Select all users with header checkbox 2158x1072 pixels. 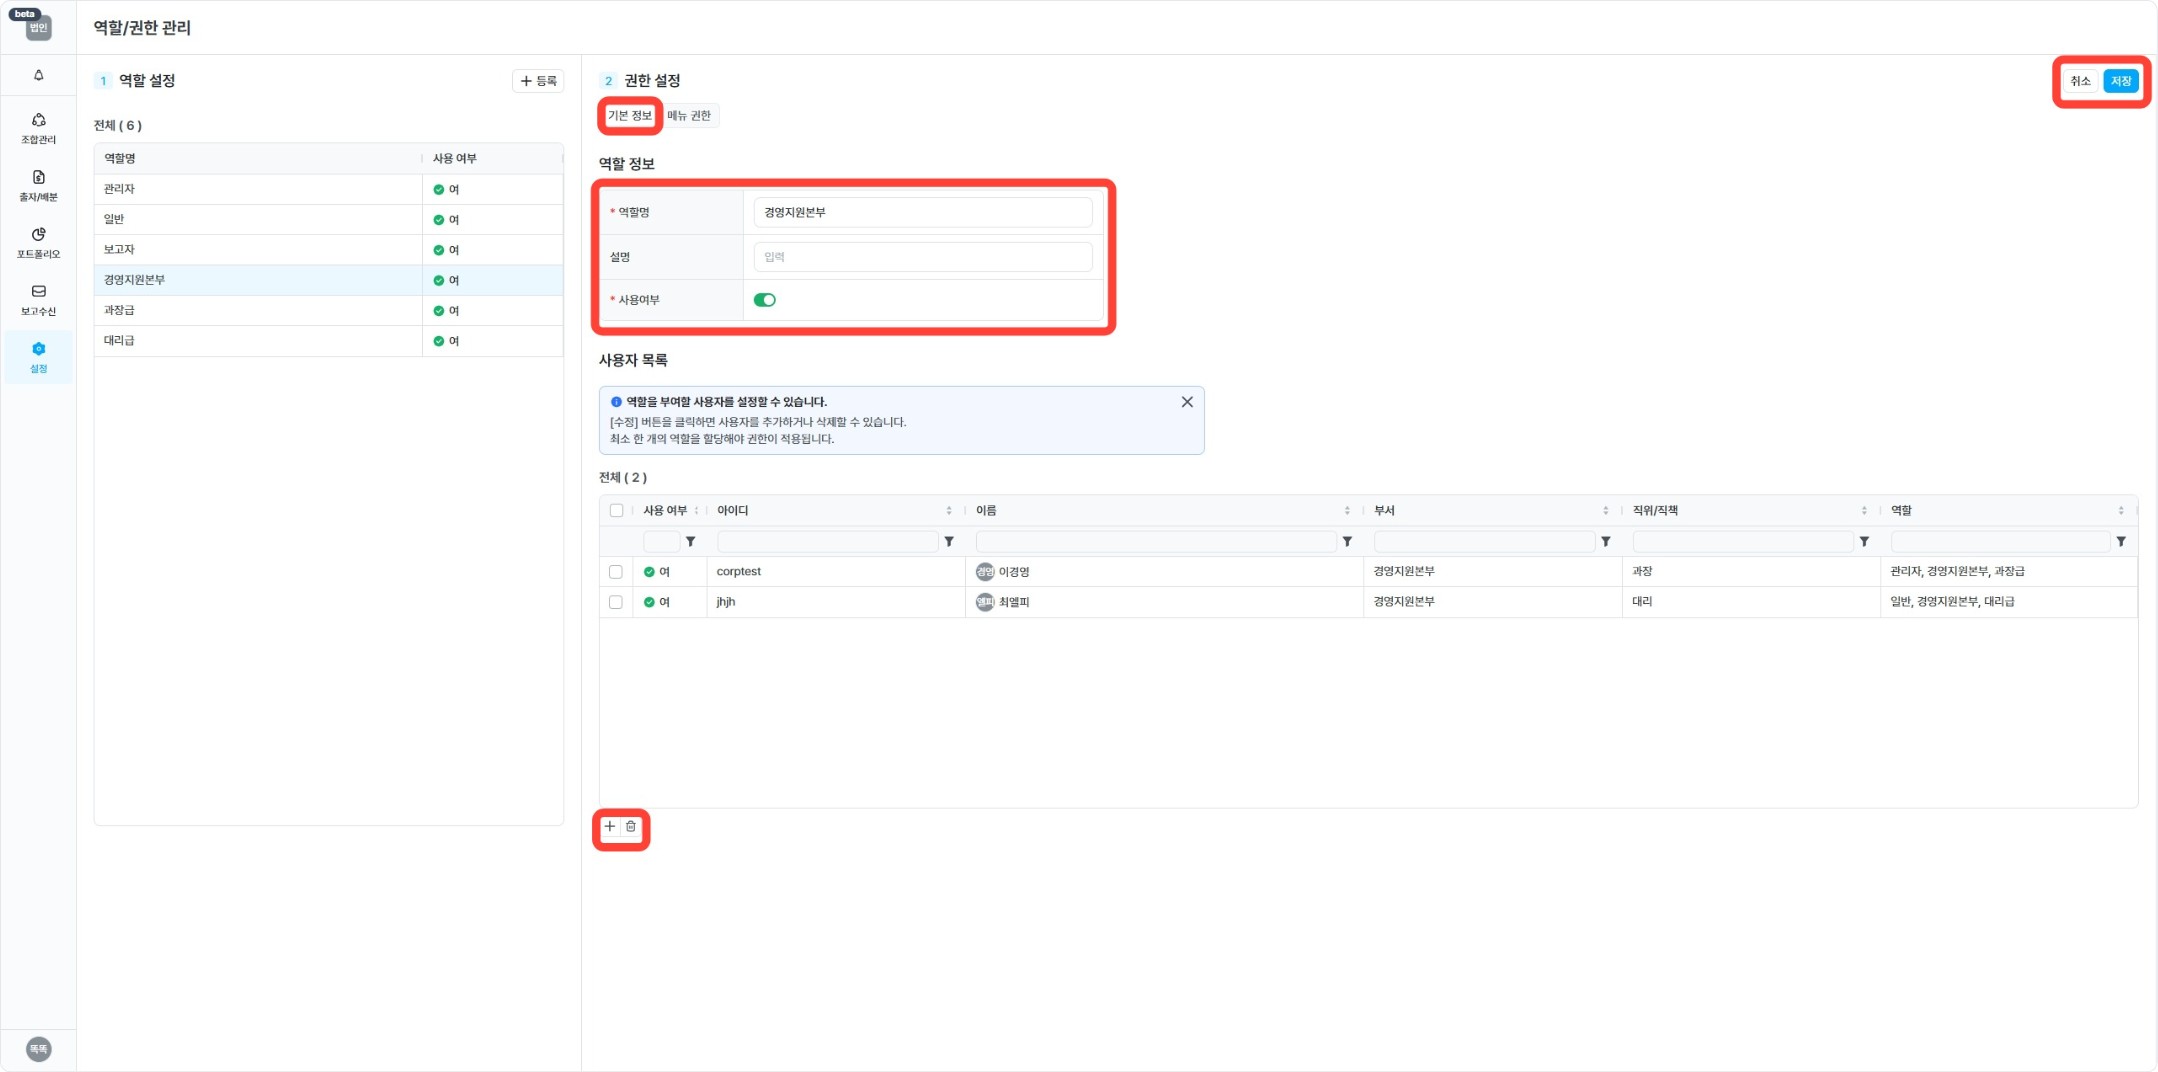[x=616, y=511]
